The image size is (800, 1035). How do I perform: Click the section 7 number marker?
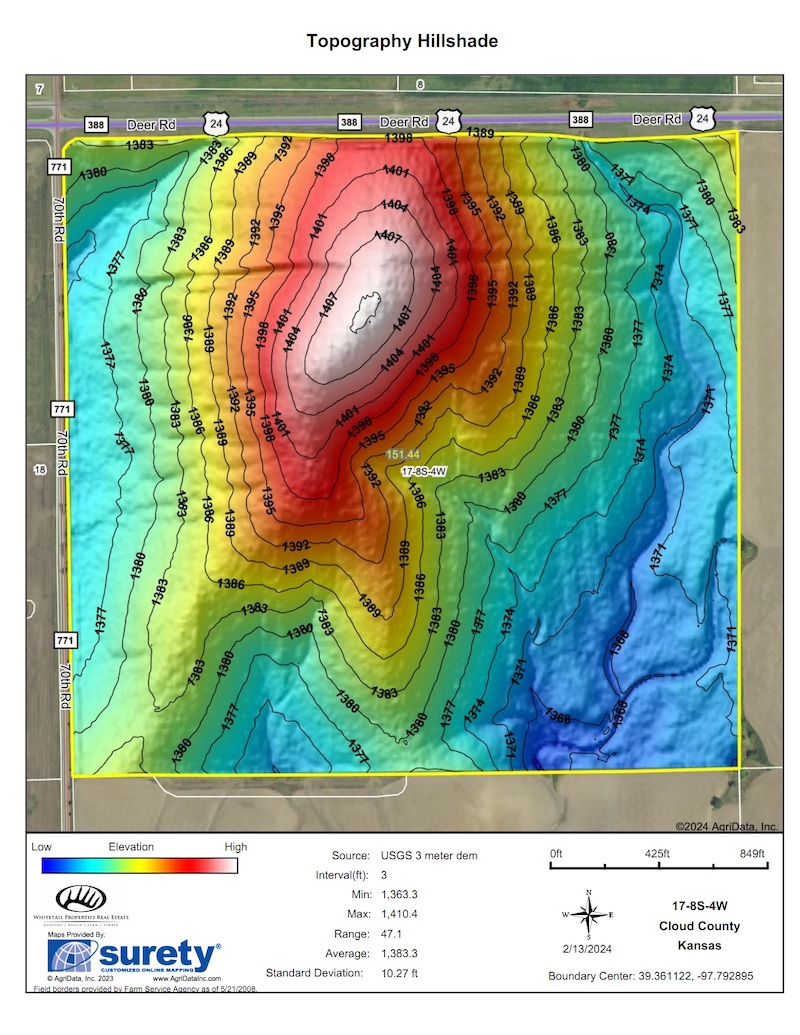pyautogui.click(x=39, y=90)
